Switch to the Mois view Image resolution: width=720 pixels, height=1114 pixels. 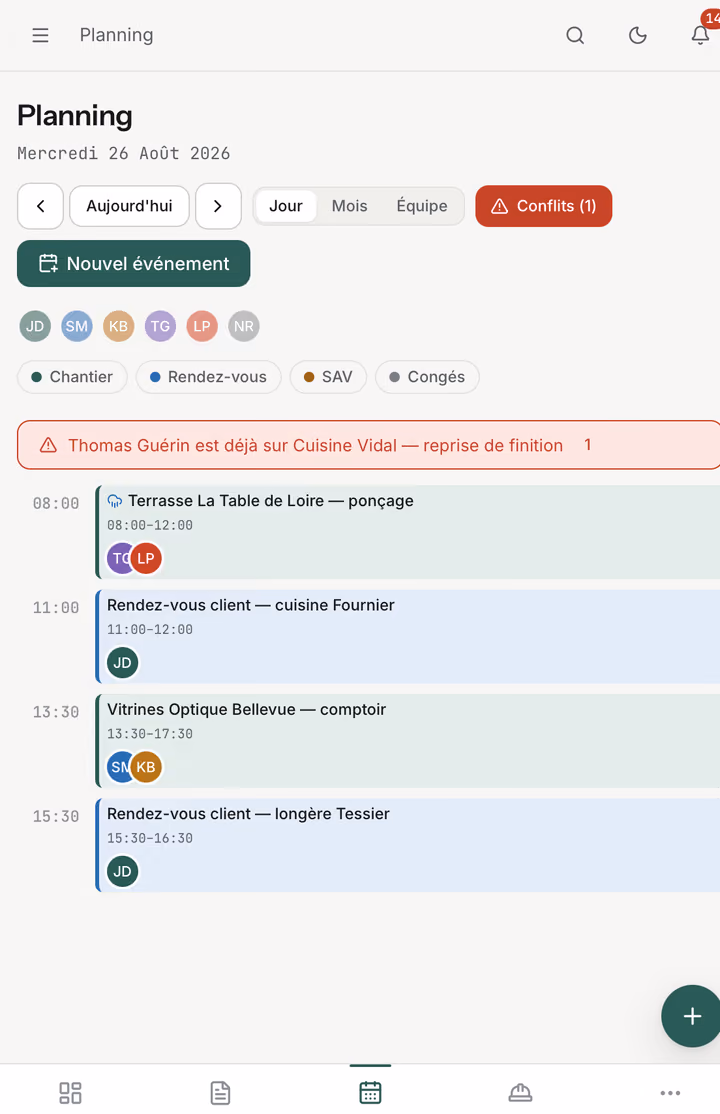pyautogui.click(x=350, y=206)
